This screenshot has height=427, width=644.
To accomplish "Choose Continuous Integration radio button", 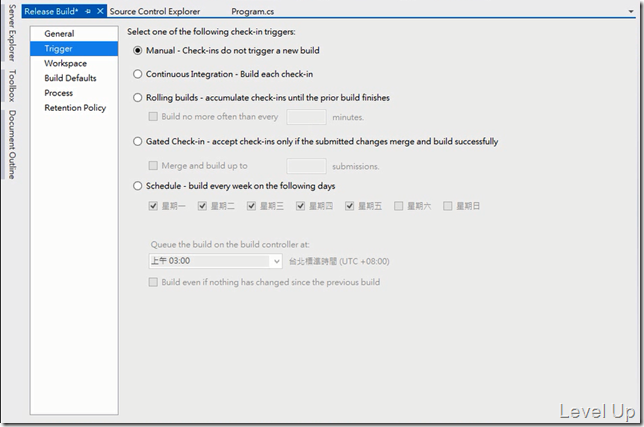I will point(138,74).
